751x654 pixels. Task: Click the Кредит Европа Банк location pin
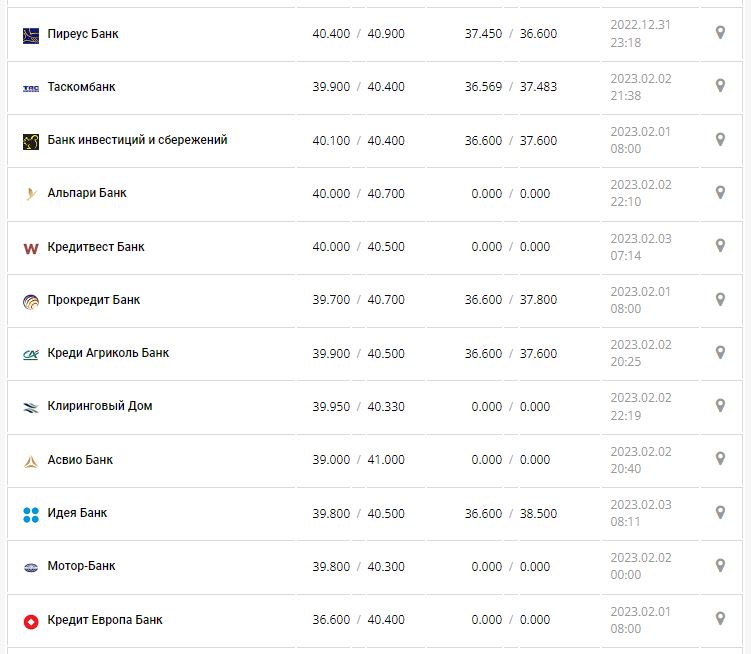tap(720, 619)
